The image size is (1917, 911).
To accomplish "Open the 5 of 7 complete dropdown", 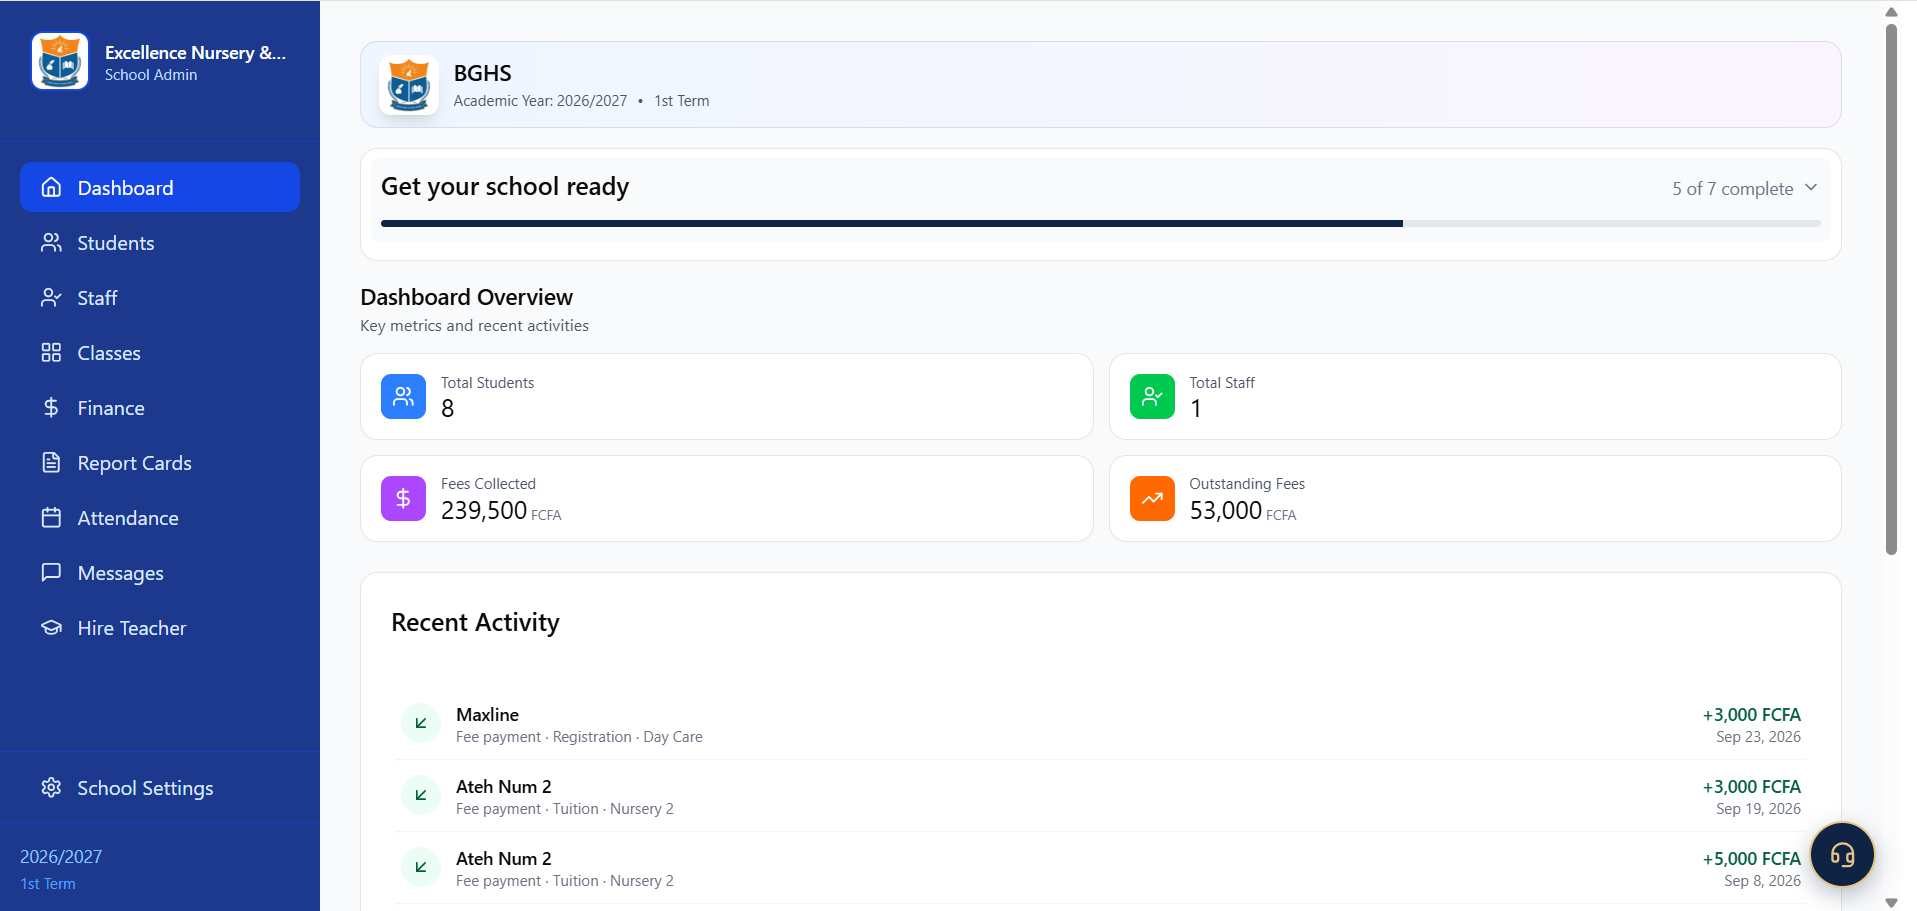I will 1745,188.
